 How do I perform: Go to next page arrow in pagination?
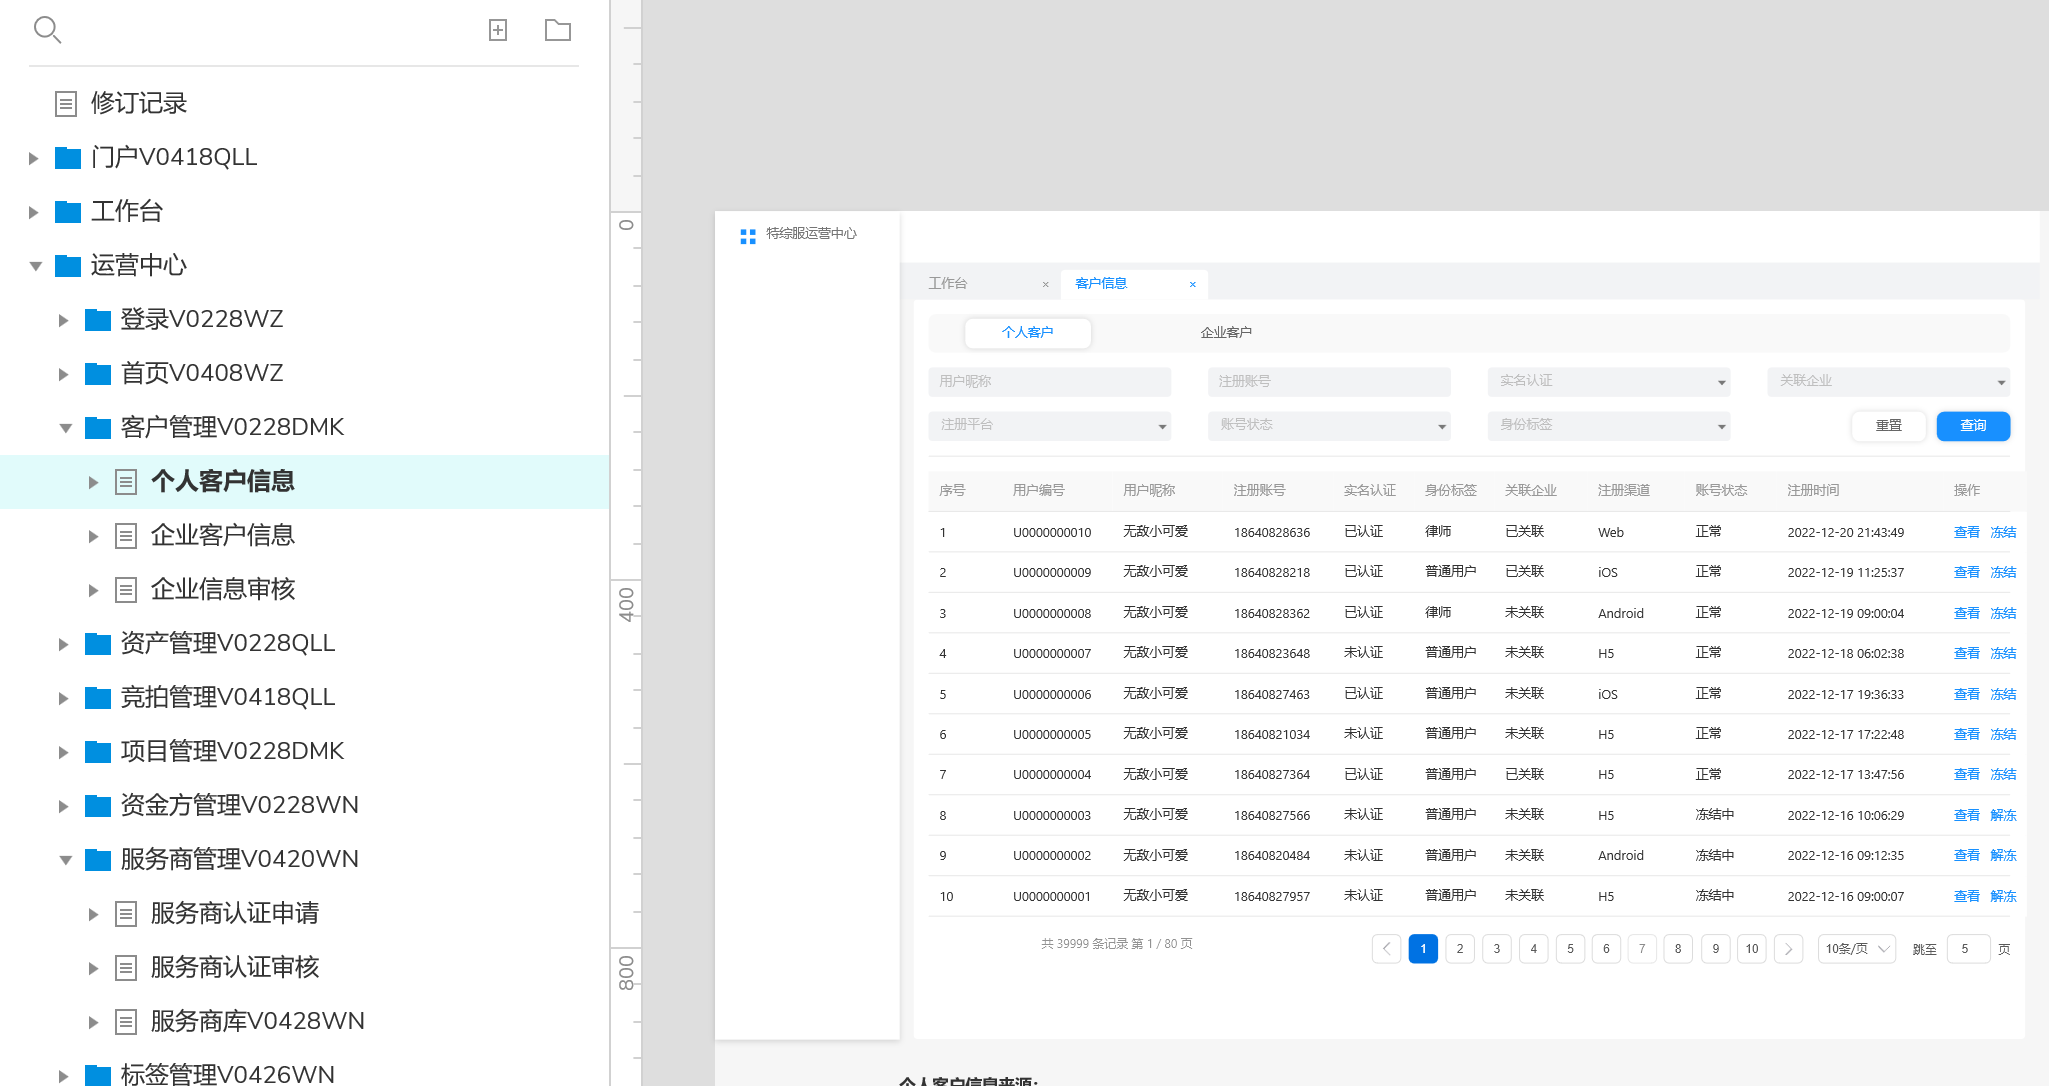click(1788, 949)
